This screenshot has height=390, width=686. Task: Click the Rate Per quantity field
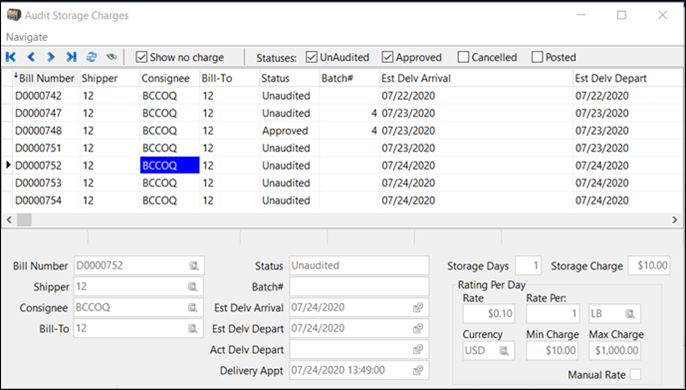[x=553, y=314]
